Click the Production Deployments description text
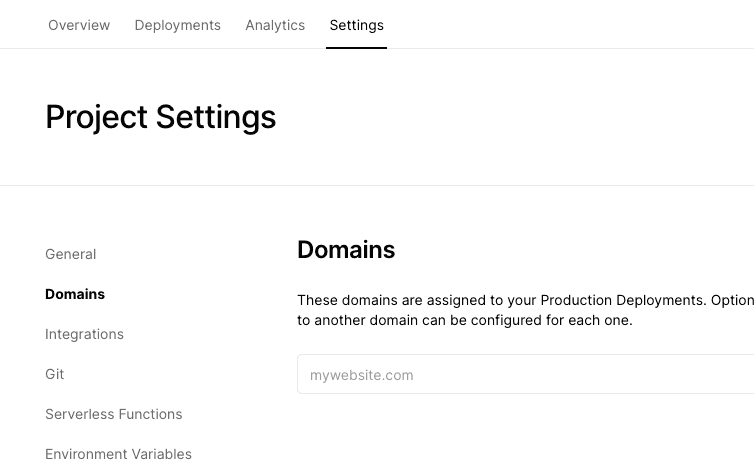Viewport: 754px width, 472px height. coord(525,310)
